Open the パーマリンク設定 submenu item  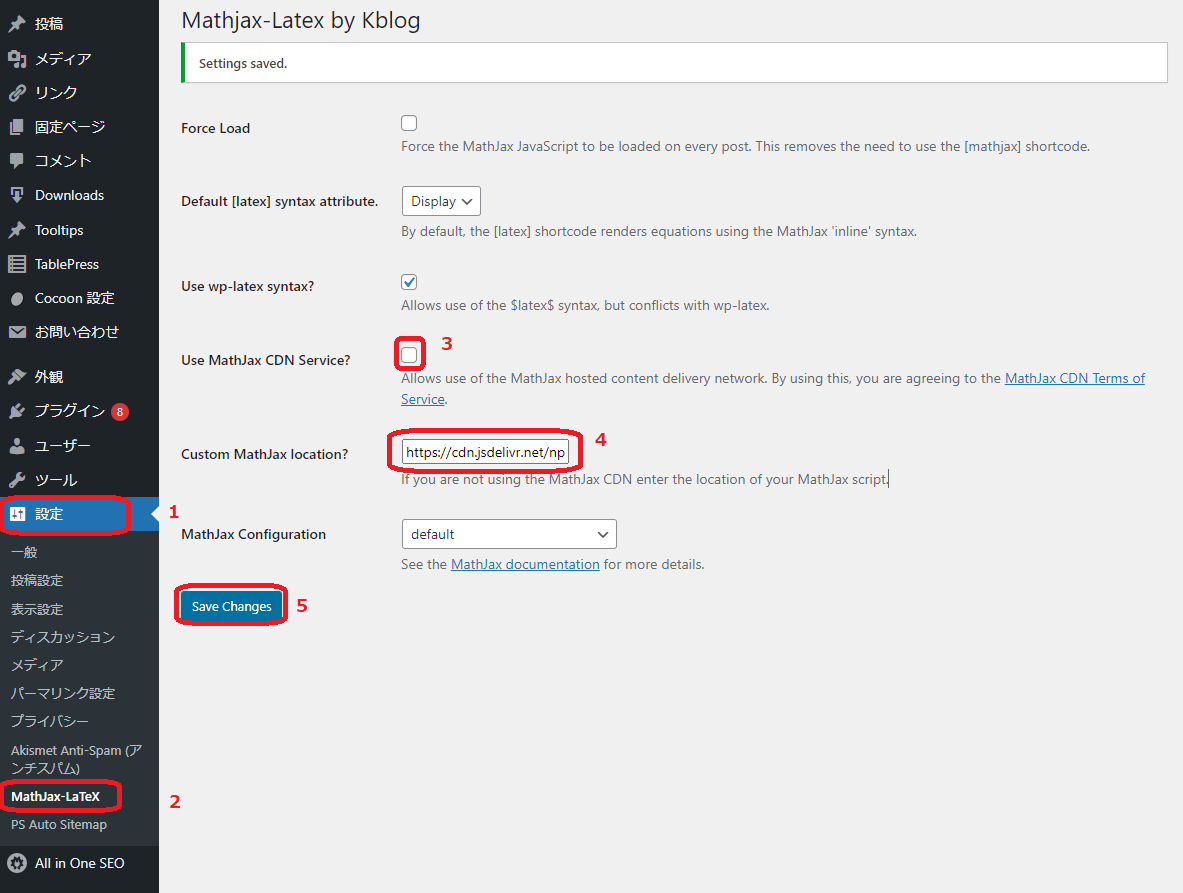tap(63, 693)
